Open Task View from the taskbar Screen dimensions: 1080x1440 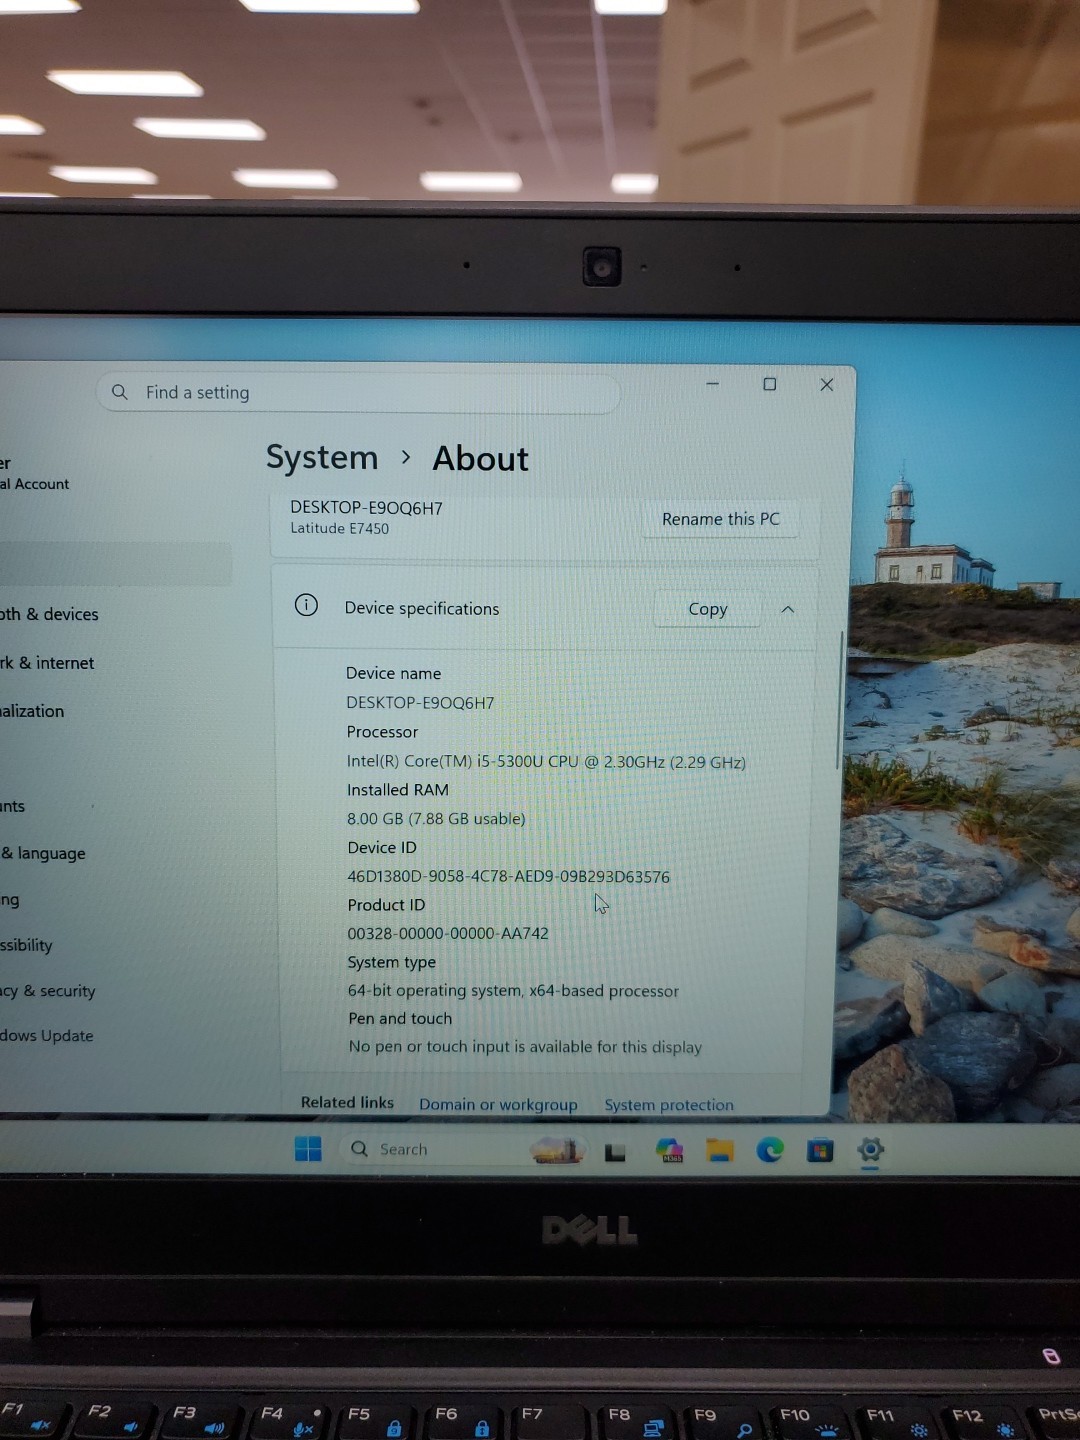pos(615,1153)
